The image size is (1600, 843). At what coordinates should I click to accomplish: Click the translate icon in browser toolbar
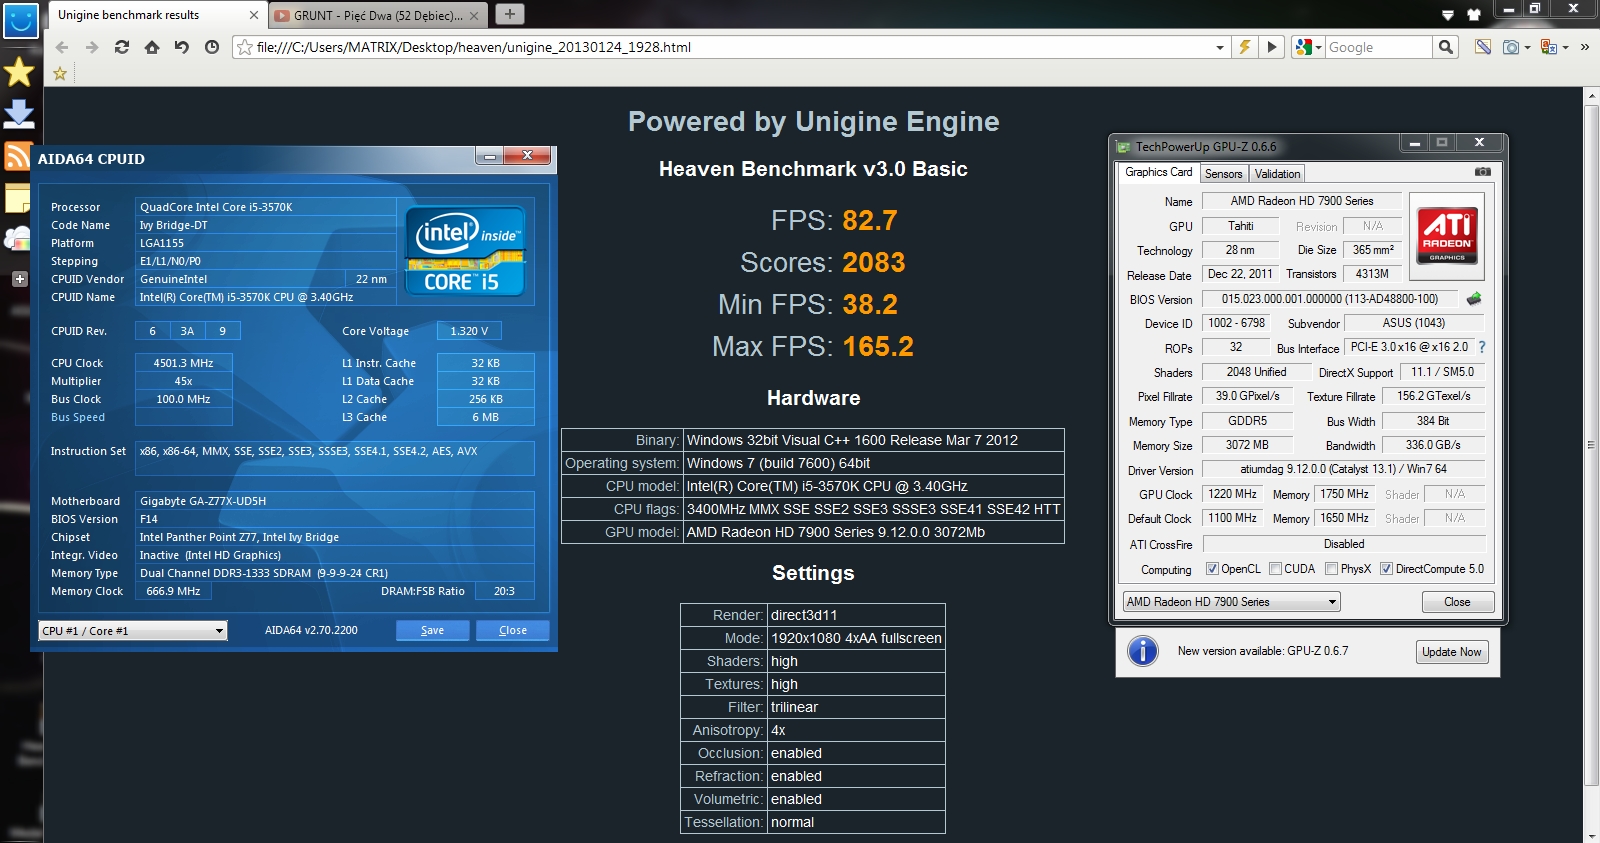pyautogui.click(x=1548, y=47)
